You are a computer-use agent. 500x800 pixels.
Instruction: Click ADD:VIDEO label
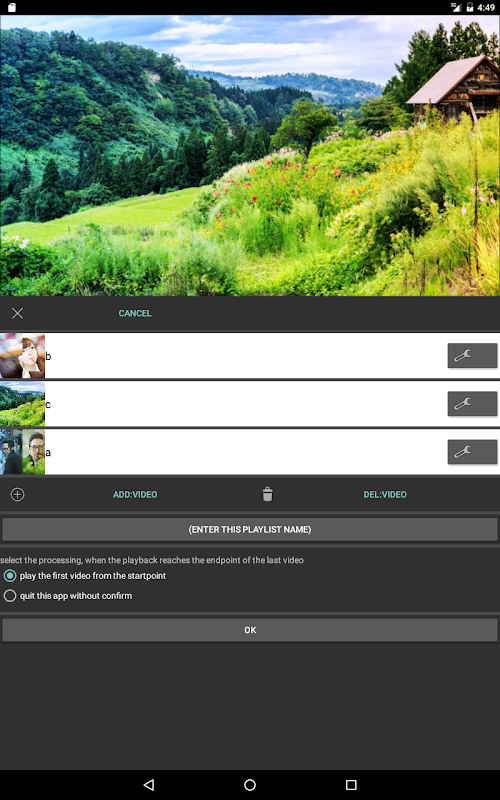[x=135, y=494]
